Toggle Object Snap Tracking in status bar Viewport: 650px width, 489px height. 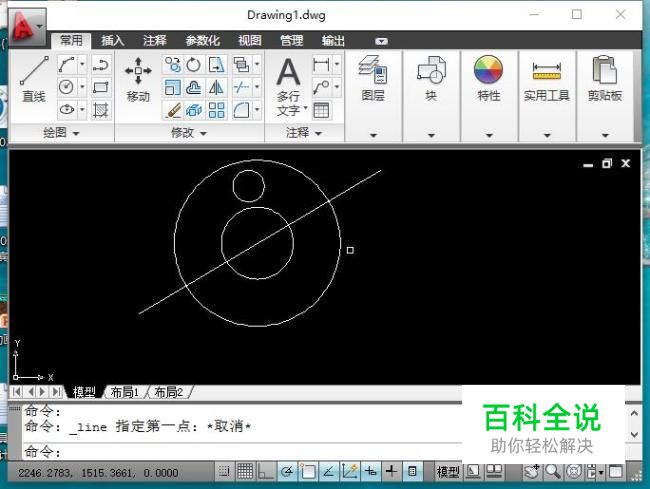(328, 472)
